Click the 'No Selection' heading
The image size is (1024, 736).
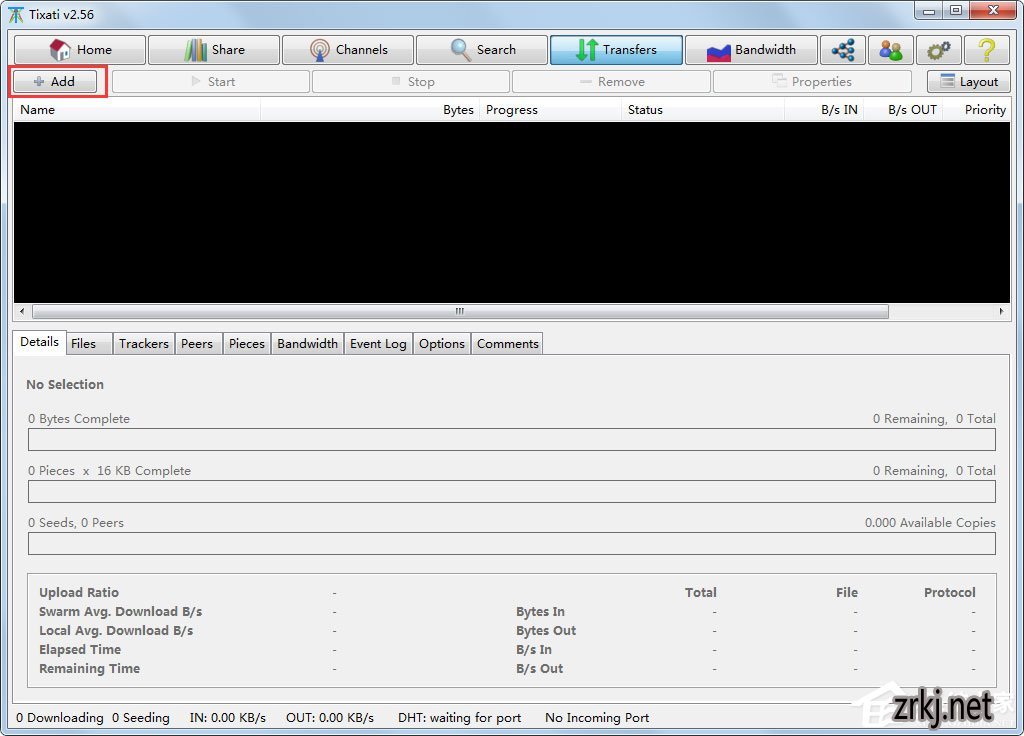point(65,385)
